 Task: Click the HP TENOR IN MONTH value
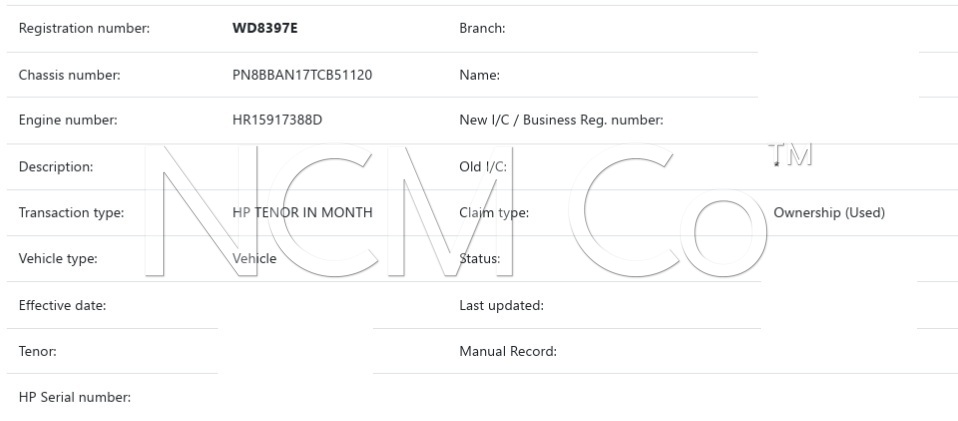pyautogui.click(x=302, y=213)
